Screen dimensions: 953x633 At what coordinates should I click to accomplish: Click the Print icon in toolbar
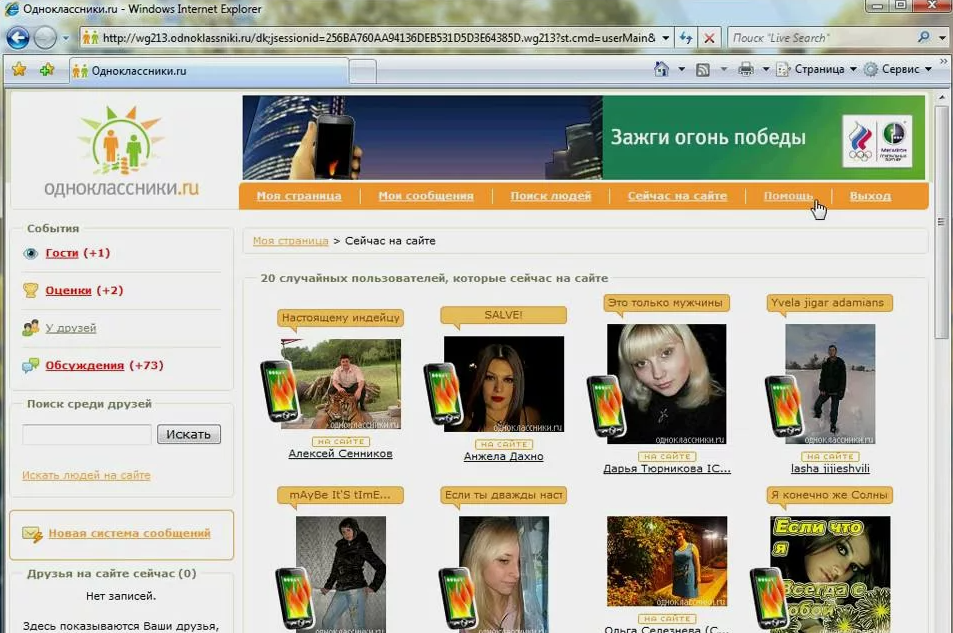pyautogui.click(x=746, y=69)
